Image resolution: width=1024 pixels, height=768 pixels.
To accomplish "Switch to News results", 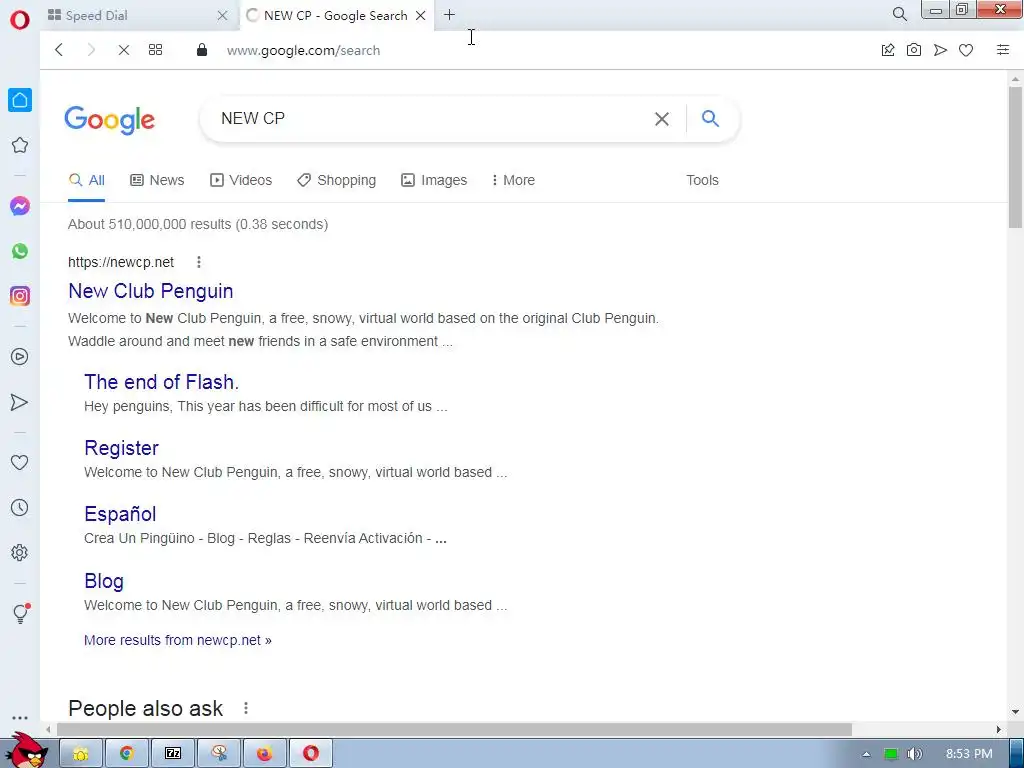I will click(x=157, y=180).
